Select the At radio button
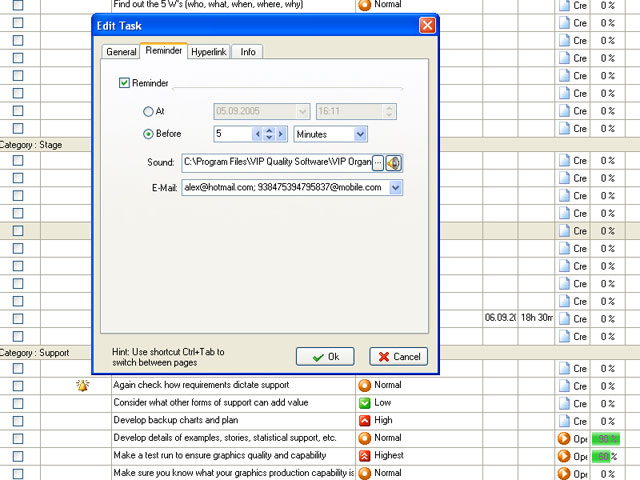Screen dimensions: 640x480 tap(149, 112)
